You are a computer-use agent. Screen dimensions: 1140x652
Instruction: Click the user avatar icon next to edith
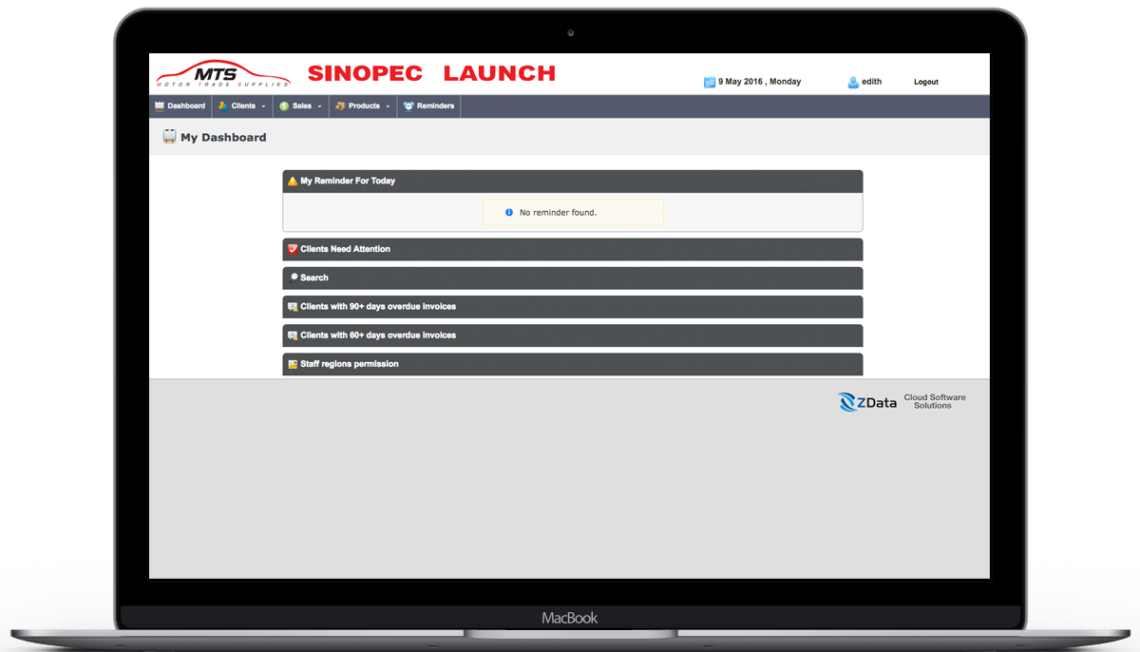[853, 82]
